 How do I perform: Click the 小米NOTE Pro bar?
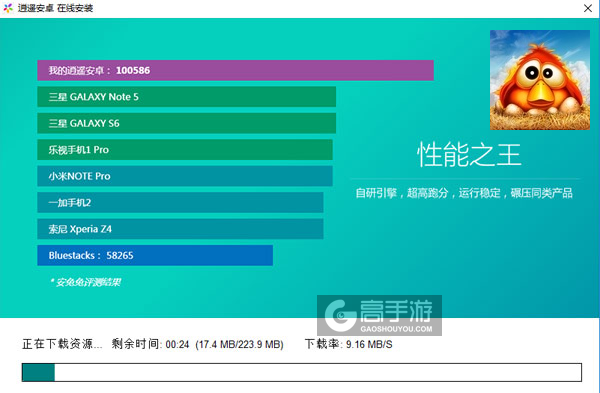(185, 176)
